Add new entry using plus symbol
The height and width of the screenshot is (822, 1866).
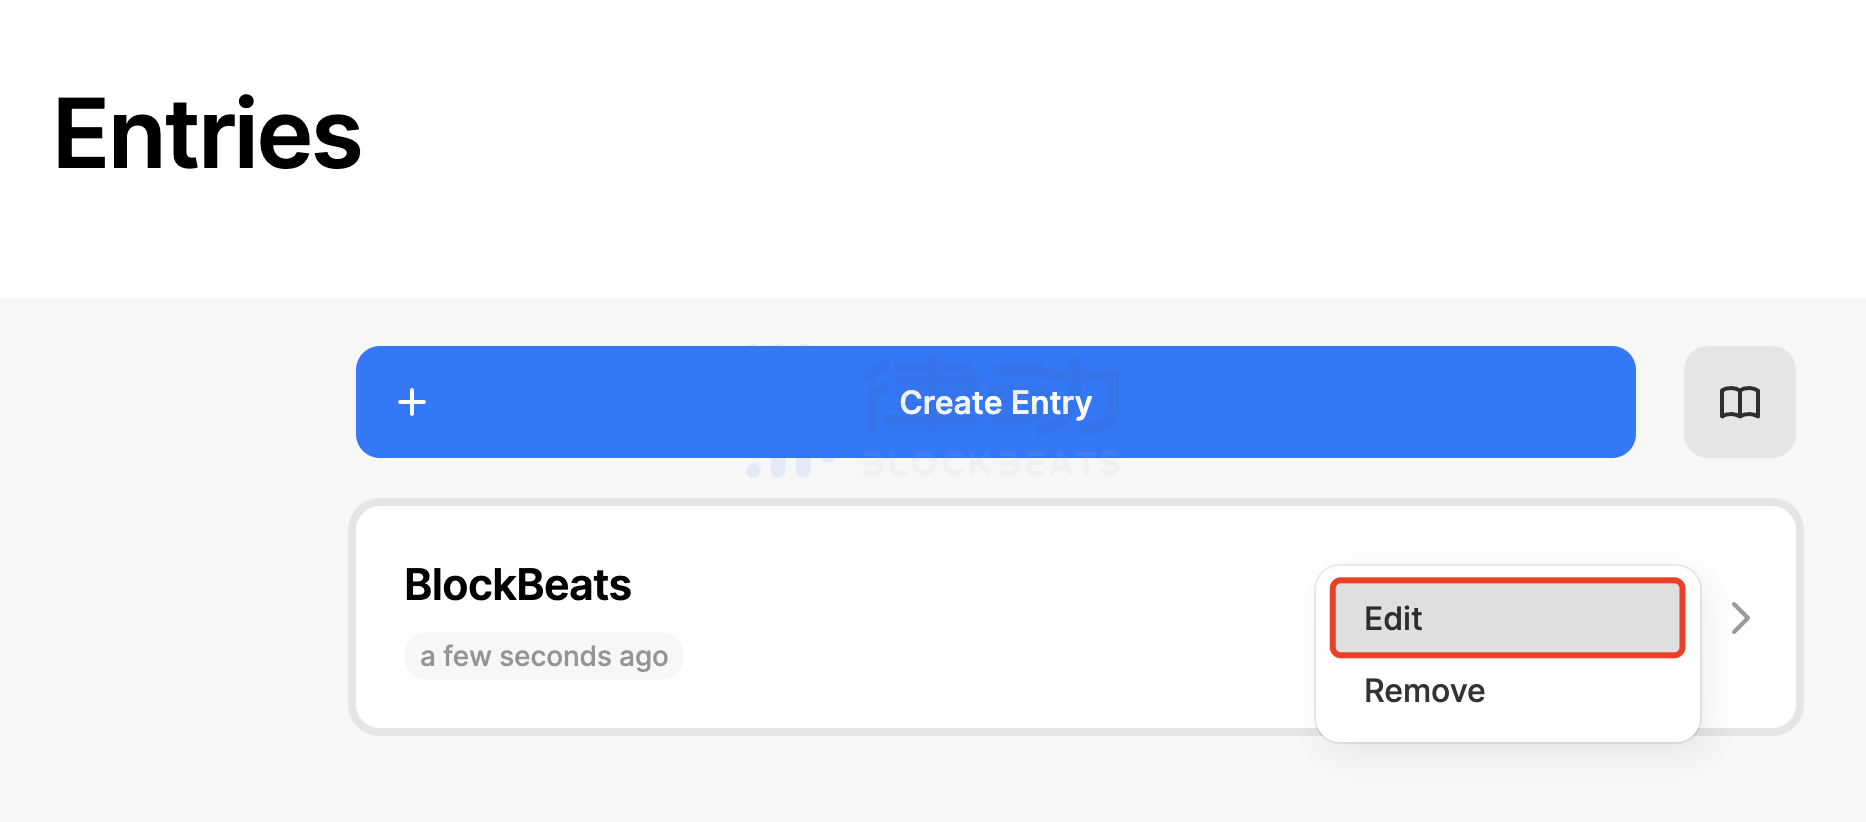412,402
